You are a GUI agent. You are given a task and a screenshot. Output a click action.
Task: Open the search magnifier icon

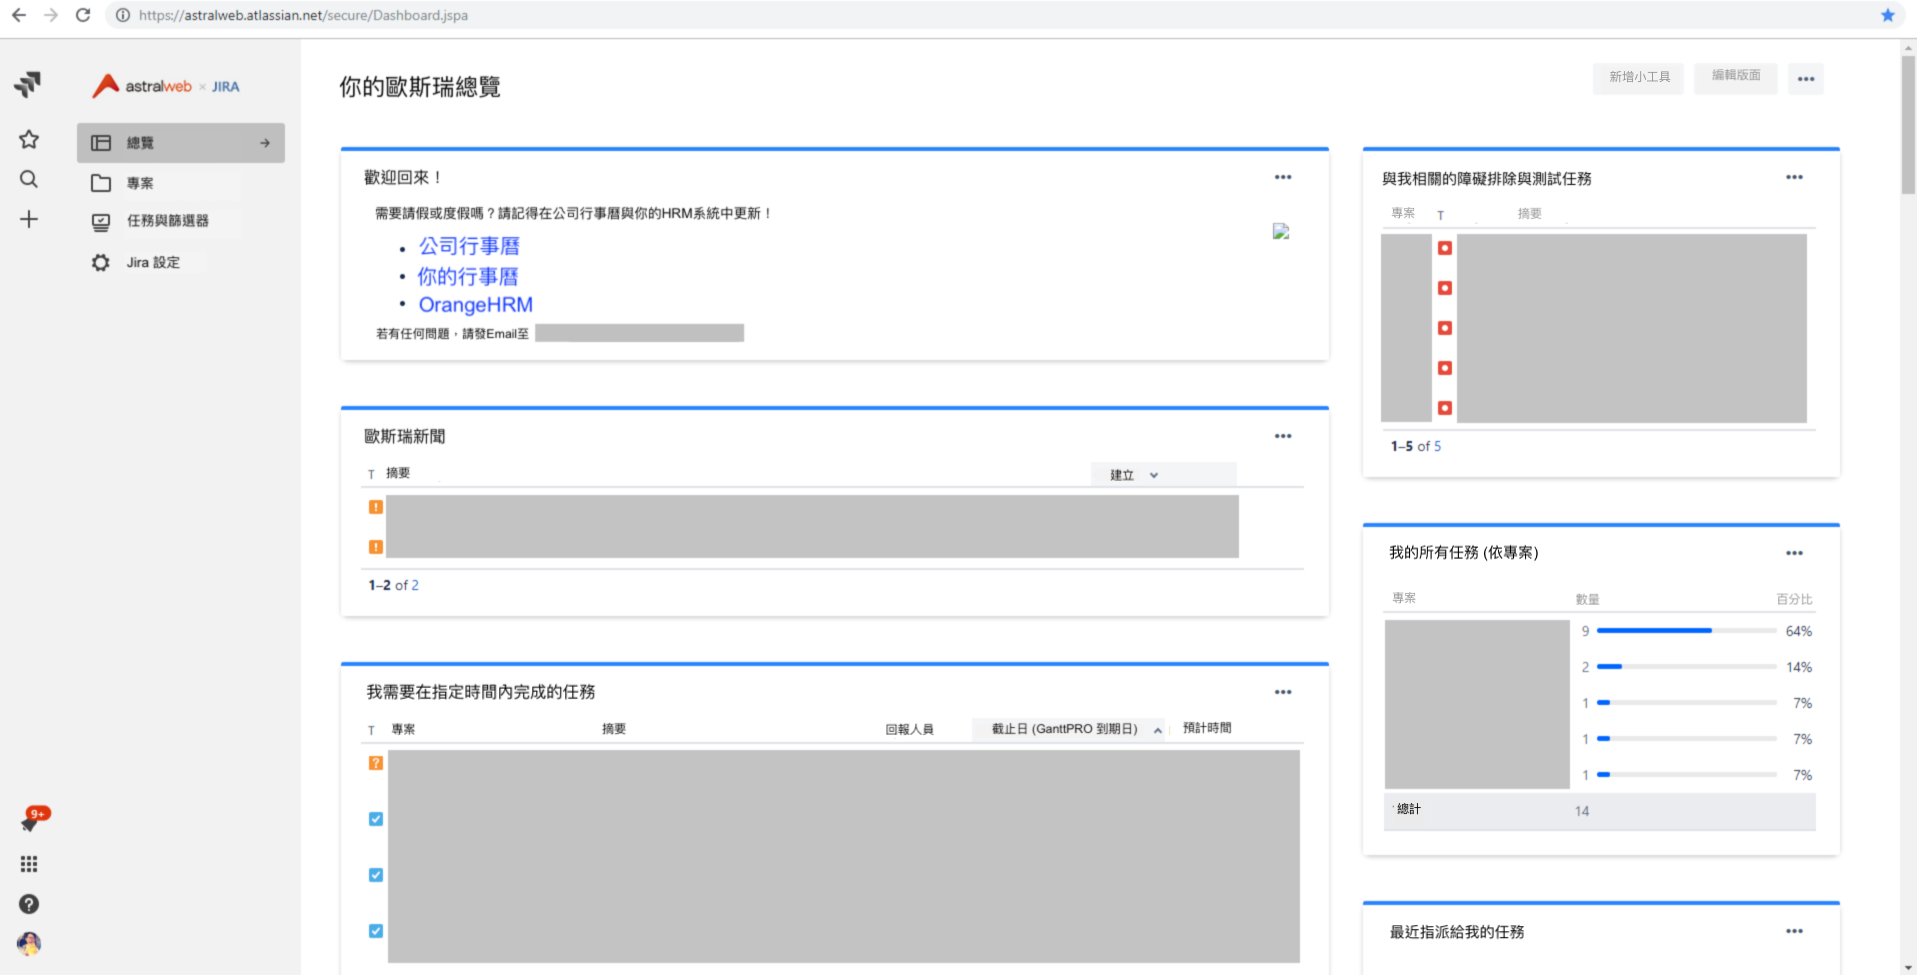pyautogui.click(x=29, y=179)
